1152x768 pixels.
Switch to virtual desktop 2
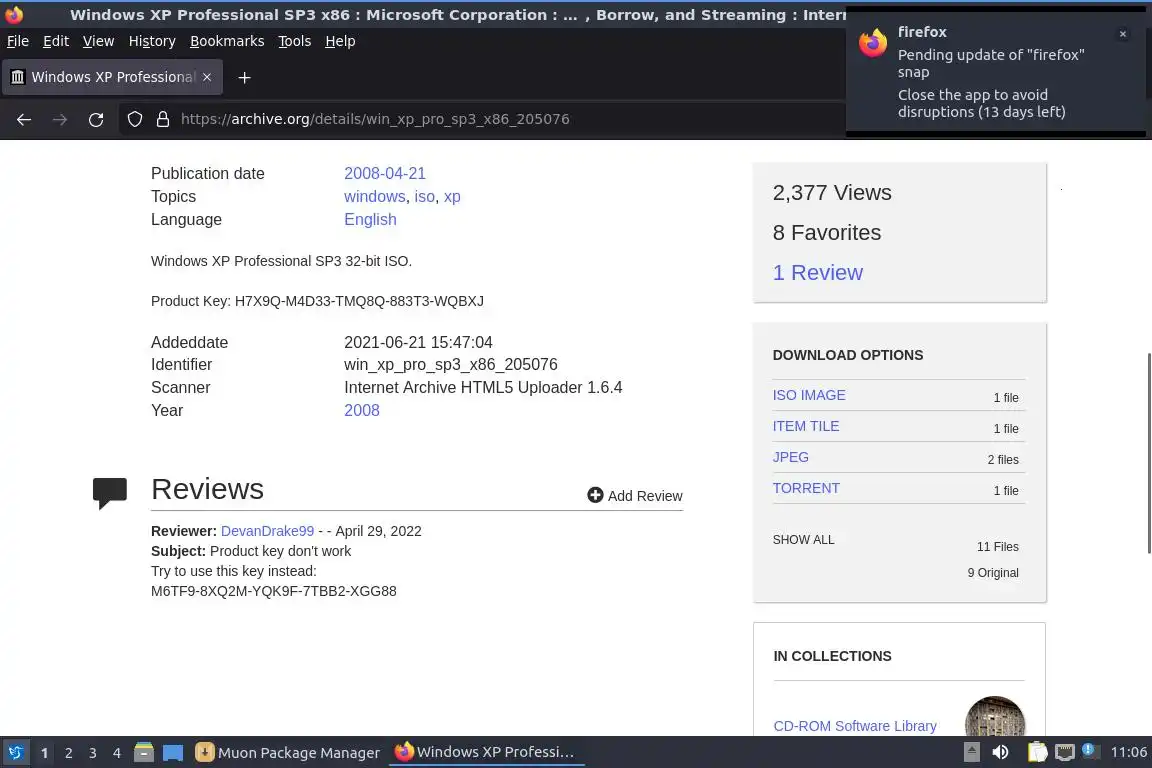68,753
